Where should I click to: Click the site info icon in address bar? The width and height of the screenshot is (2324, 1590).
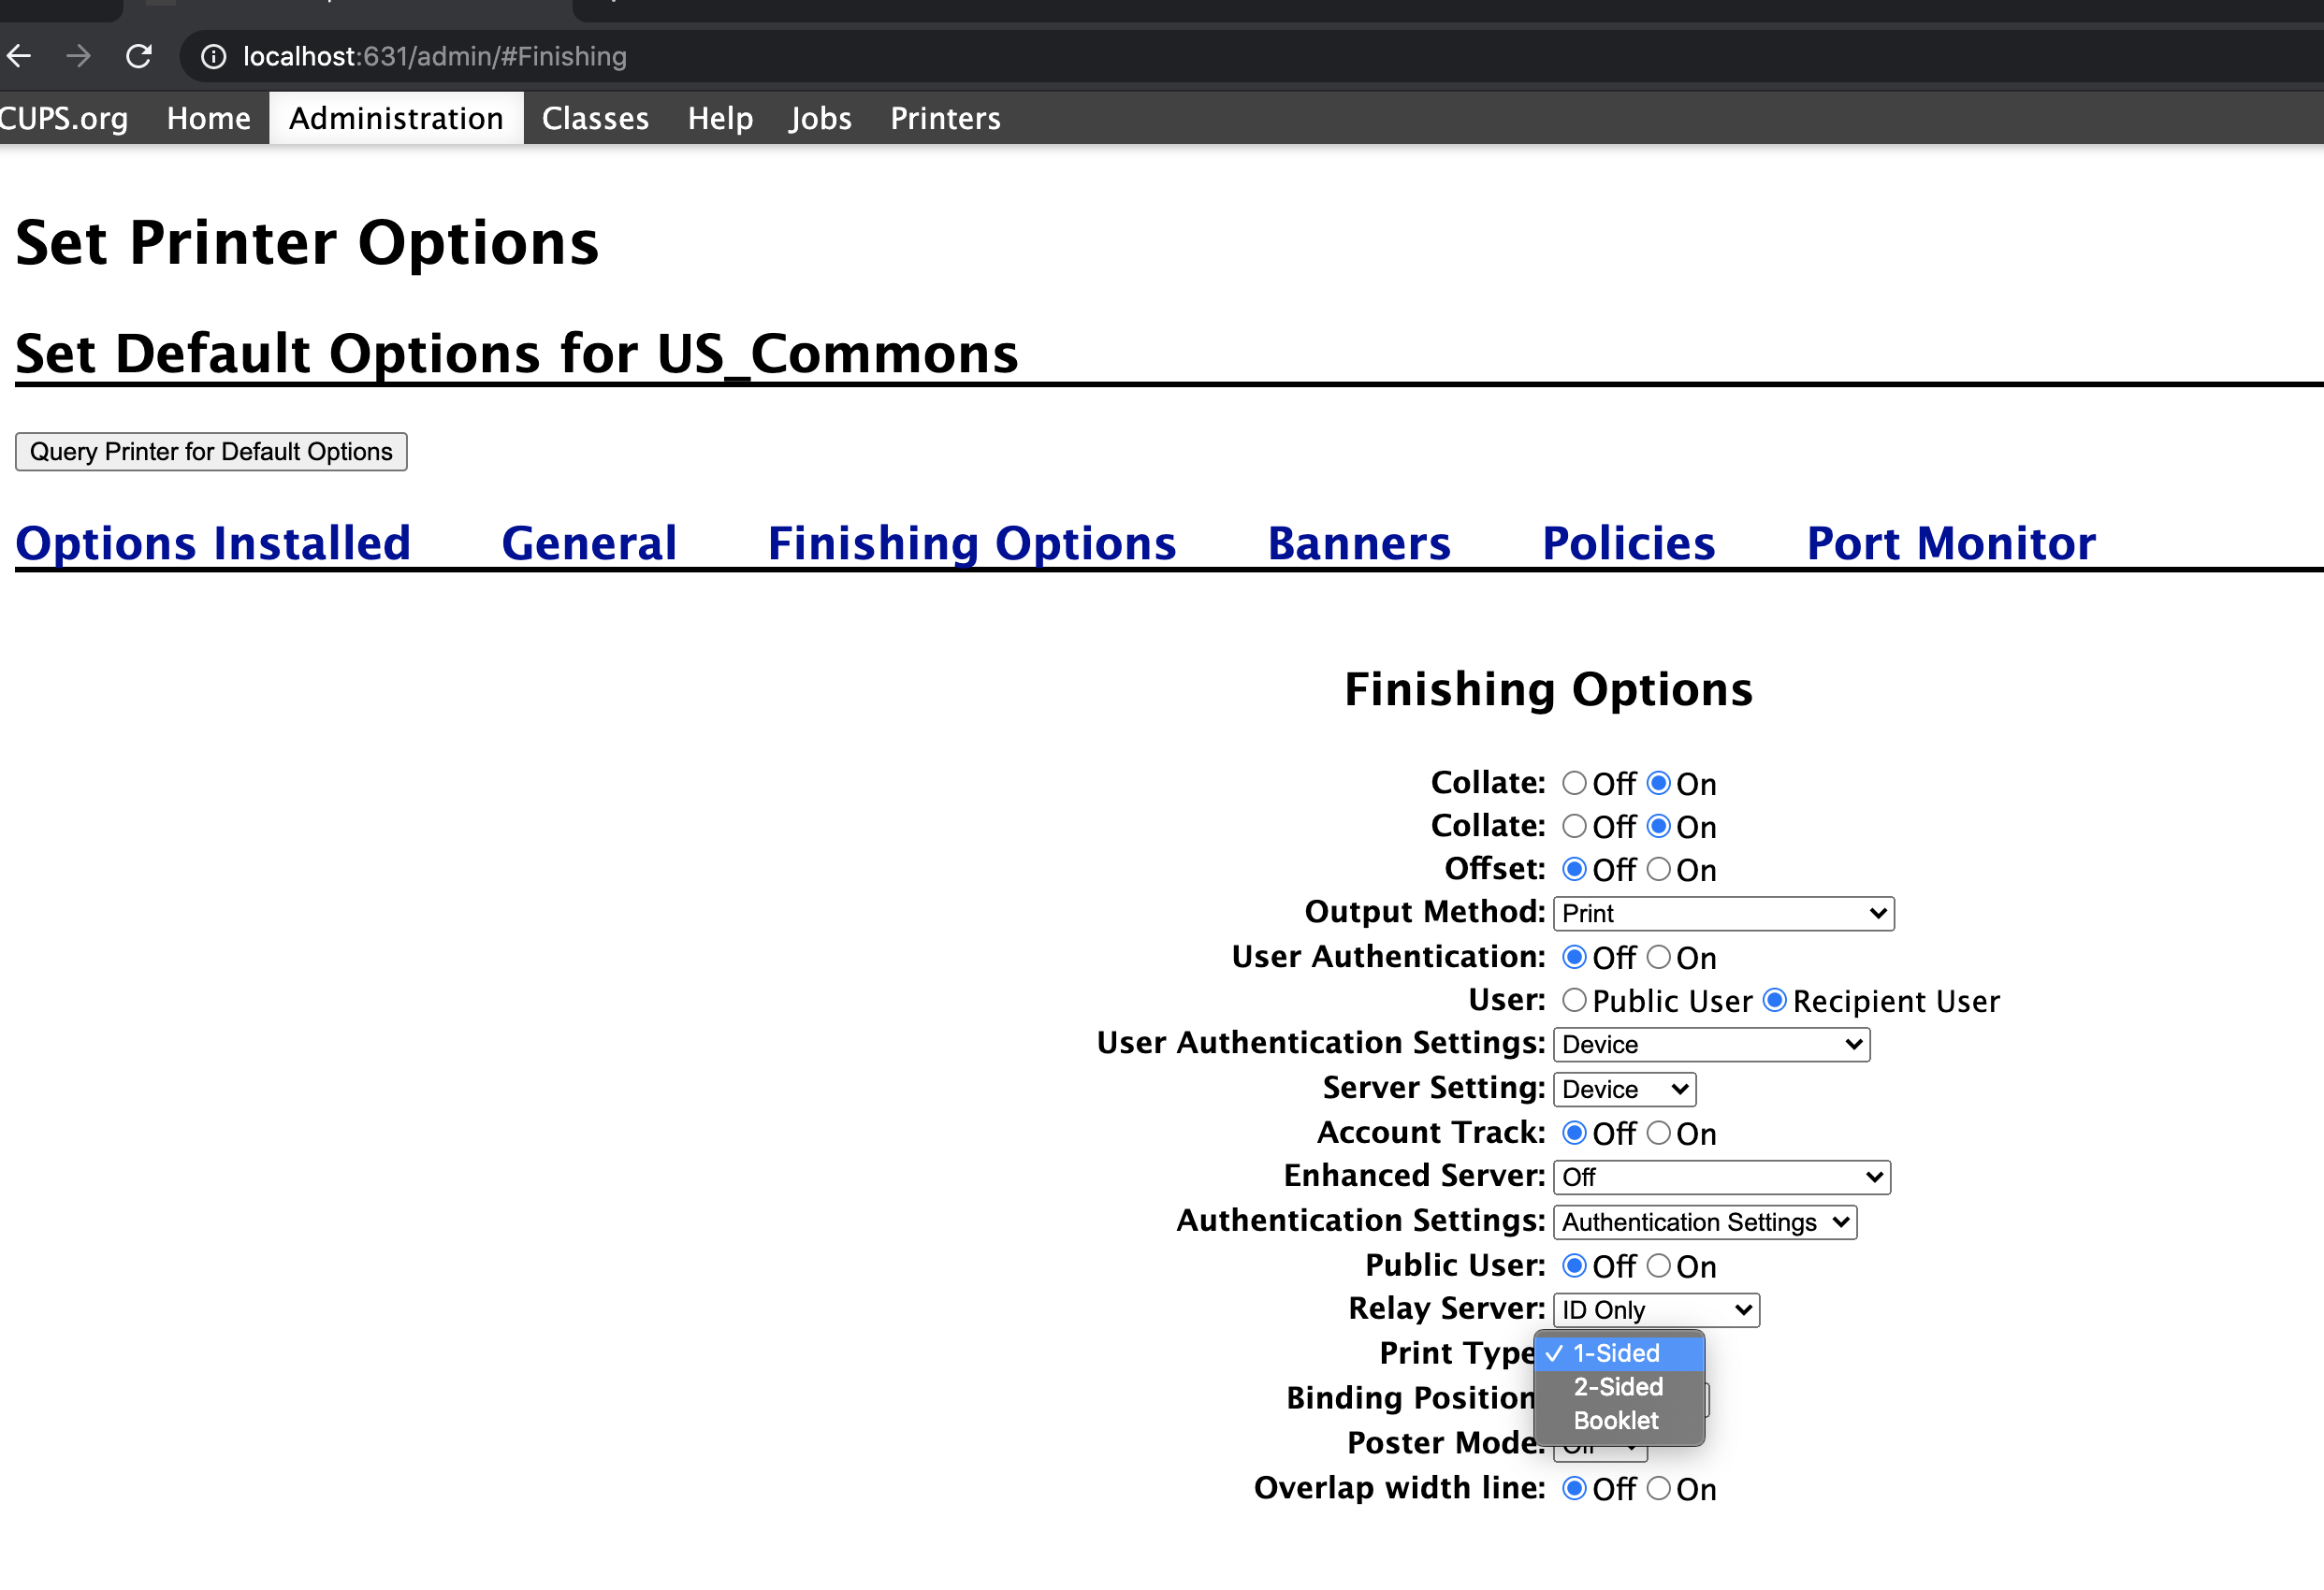click(213, 56)
